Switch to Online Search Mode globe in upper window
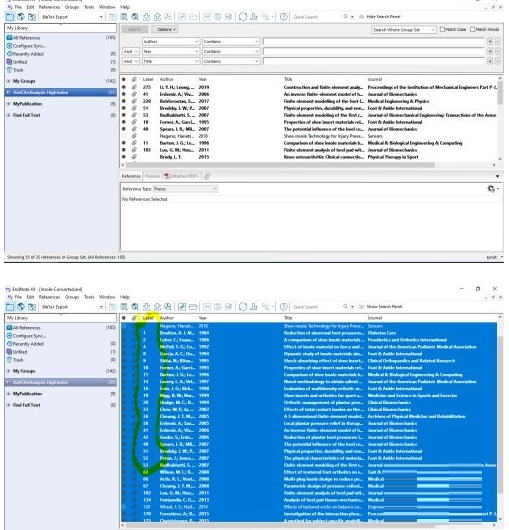Image resolution: width=509 pixels, height=530 pixels. (x=21, y=17)
